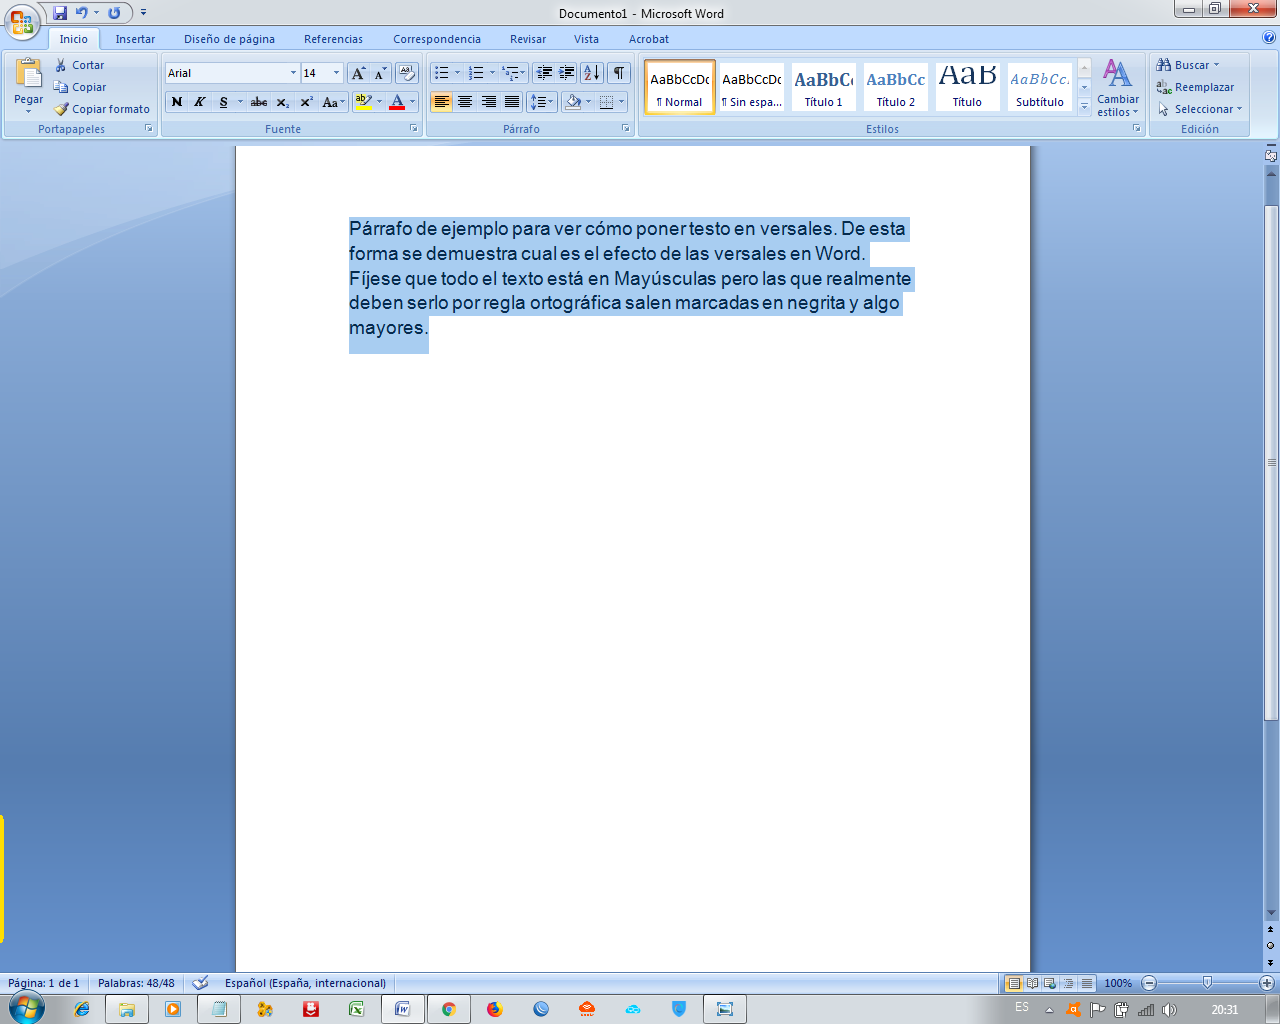Screen dimensions: 1280x1024
Task: Apply strikethrough to the selected text
Action: click(x=259, y=102)
